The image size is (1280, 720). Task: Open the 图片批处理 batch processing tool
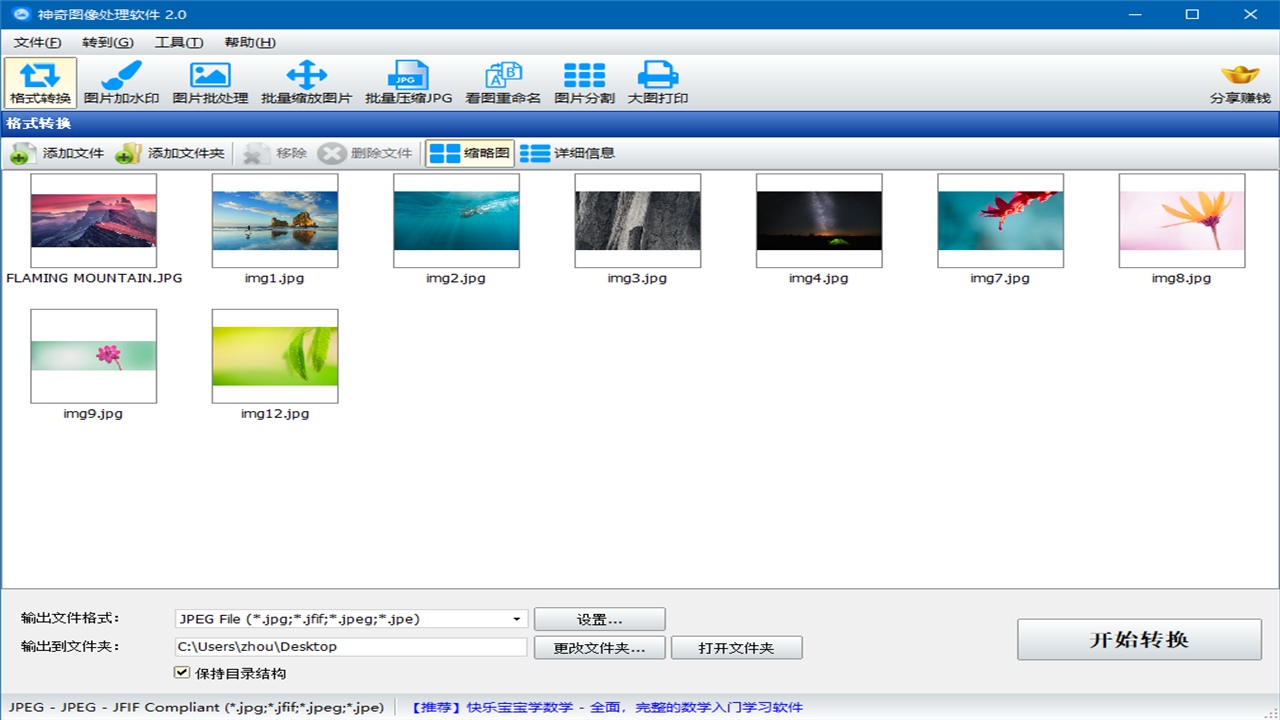coord(210,82)
